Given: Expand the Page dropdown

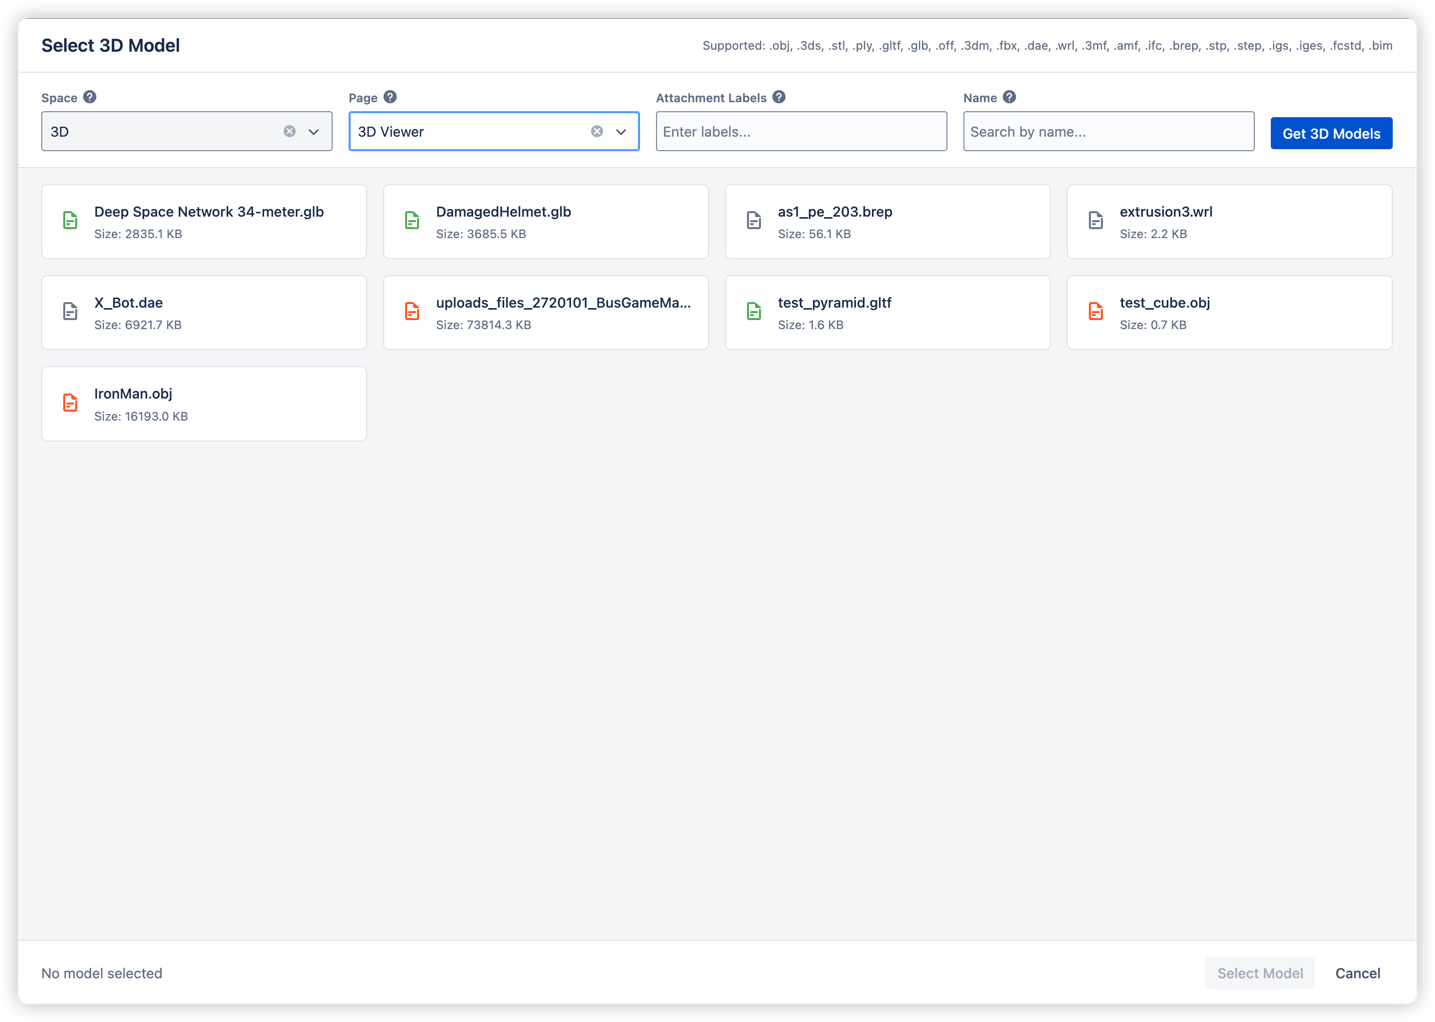Looking at the screenshot, I should click(620, 131).
